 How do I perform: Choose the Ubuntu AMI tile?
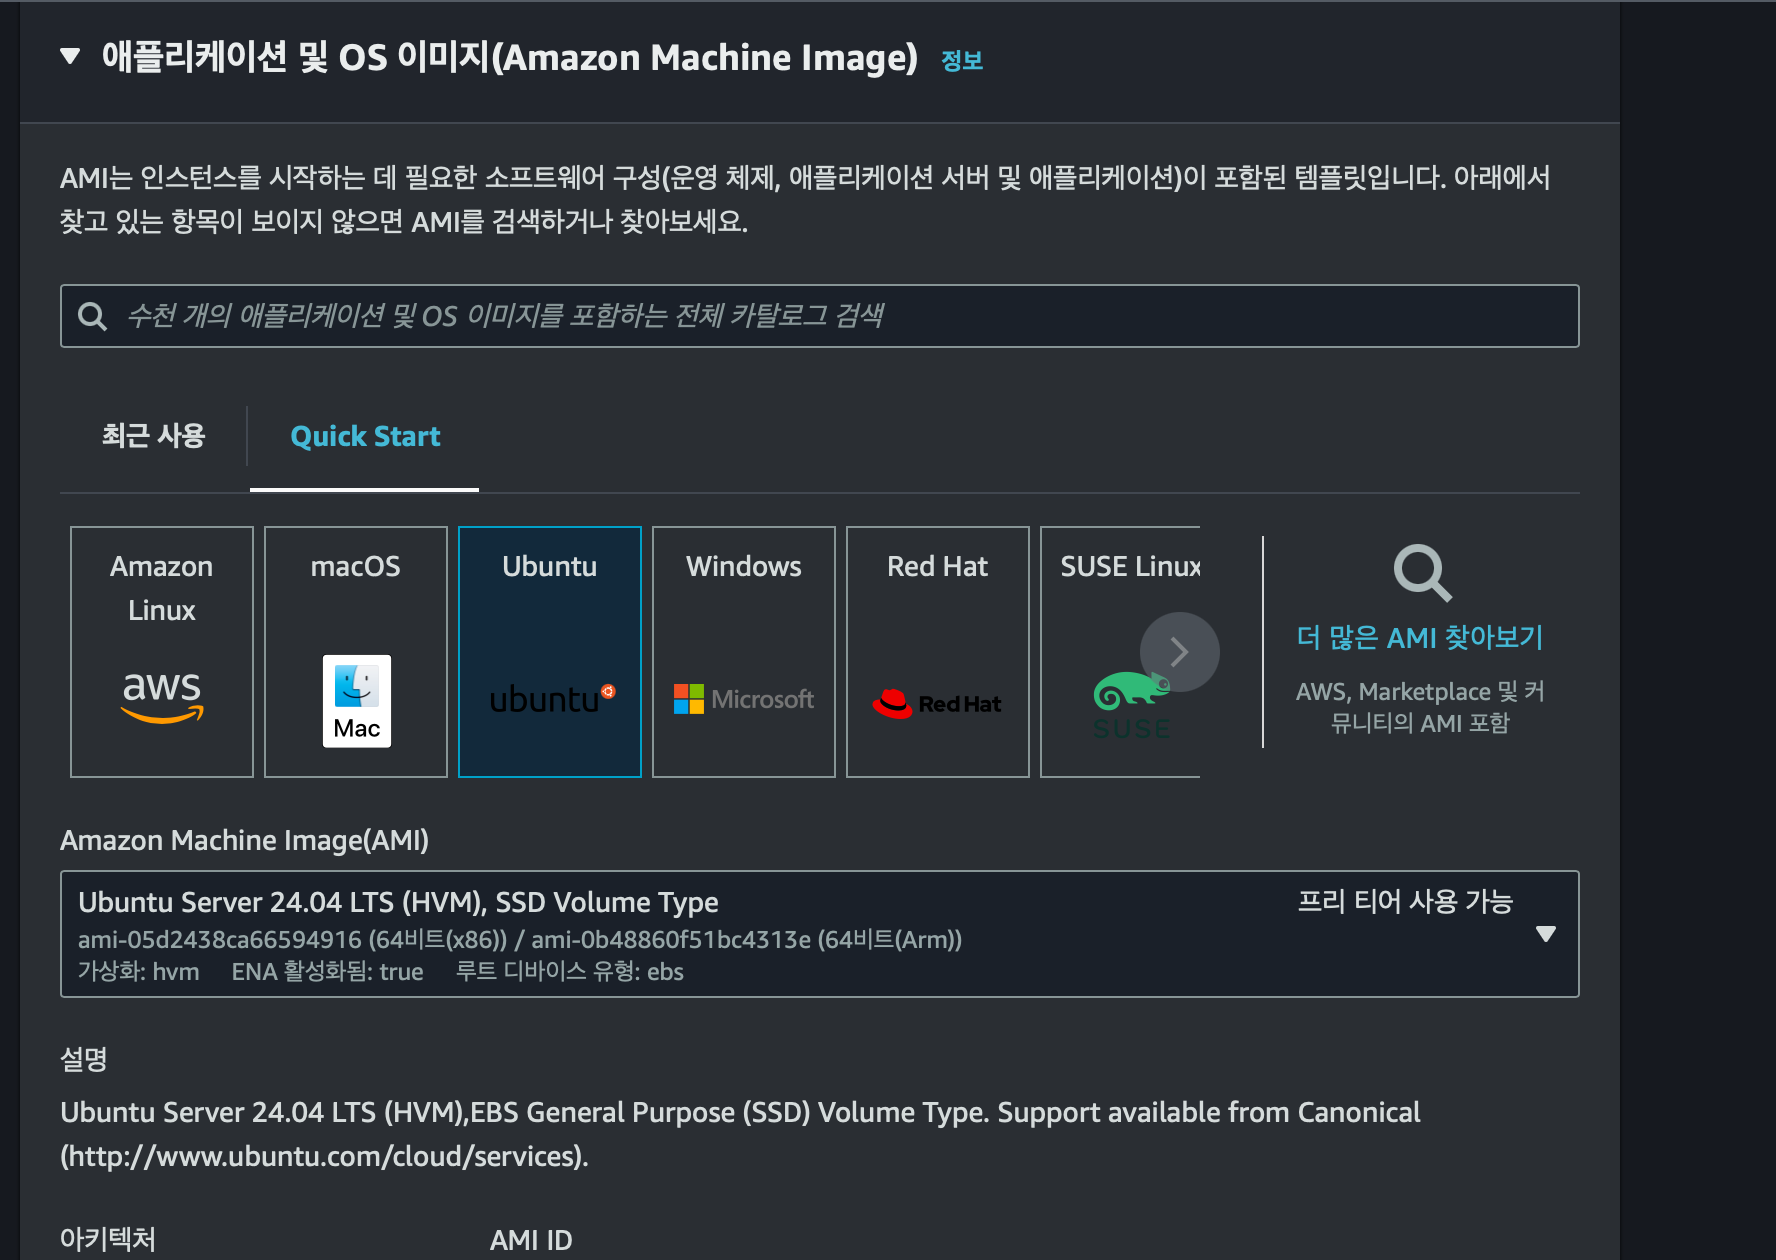(550, 652)
